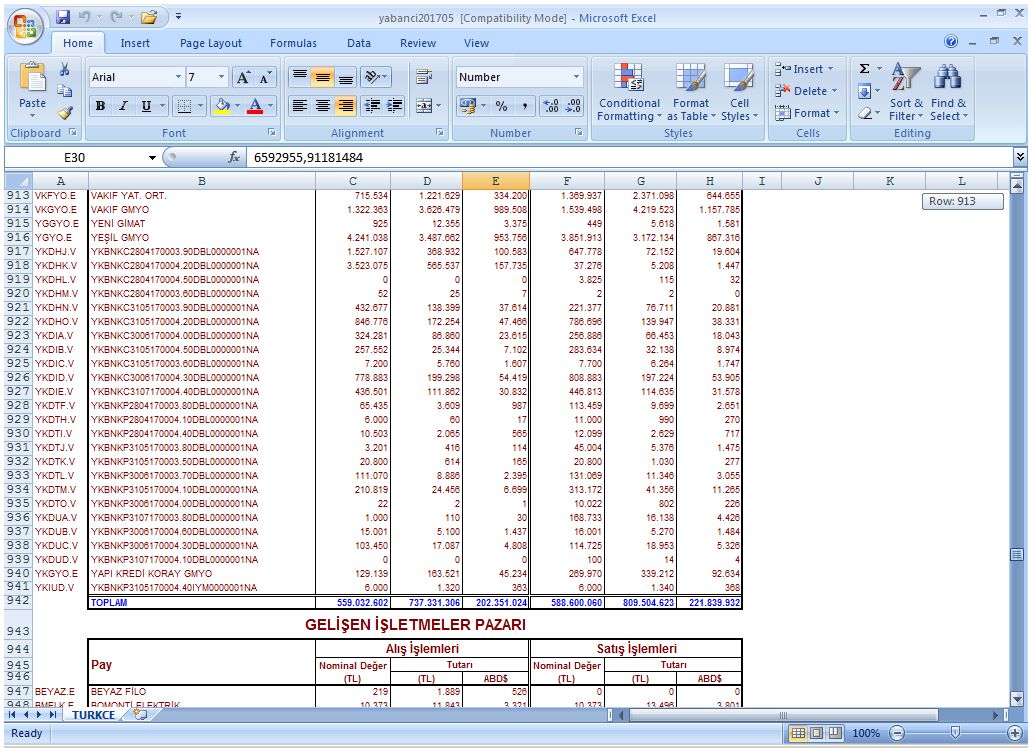Open the Page Layout ribbon tab
This screenshot has height=748, width=1032.
pos(211,43)
